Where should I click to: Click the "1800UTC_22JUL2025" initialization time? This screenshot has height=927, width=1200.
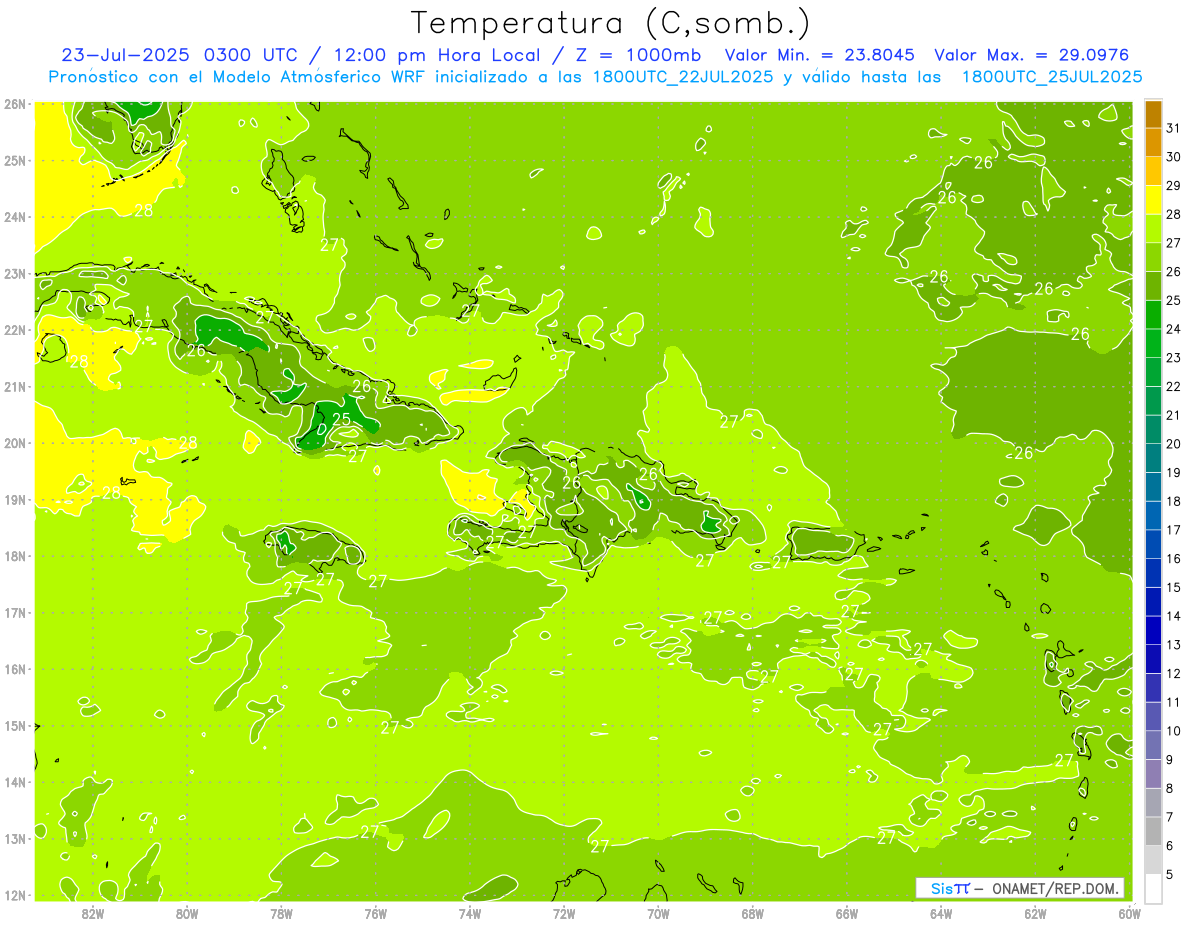(x=683, y=77)
